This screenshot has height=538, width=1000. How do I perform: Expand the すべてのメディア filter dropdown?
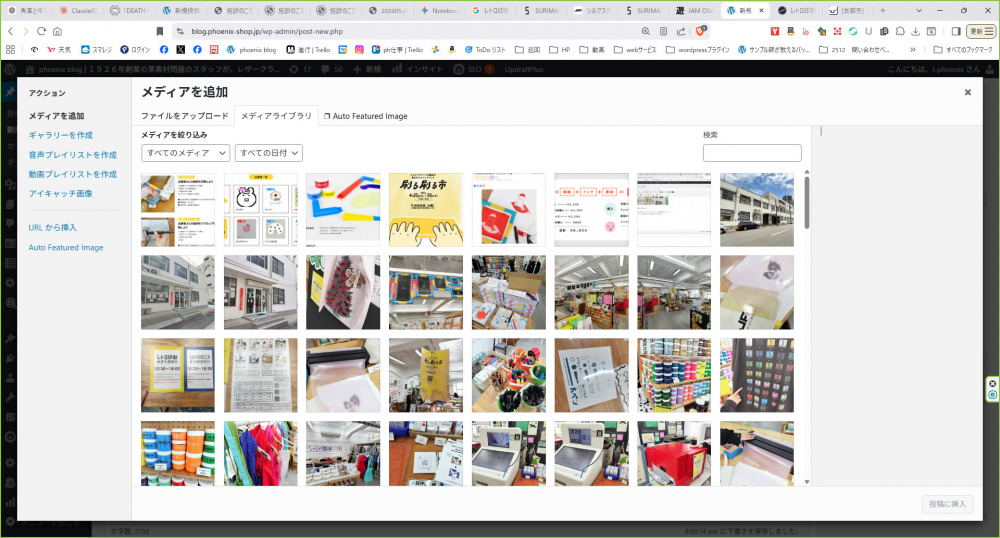click(x=185, y=153)
